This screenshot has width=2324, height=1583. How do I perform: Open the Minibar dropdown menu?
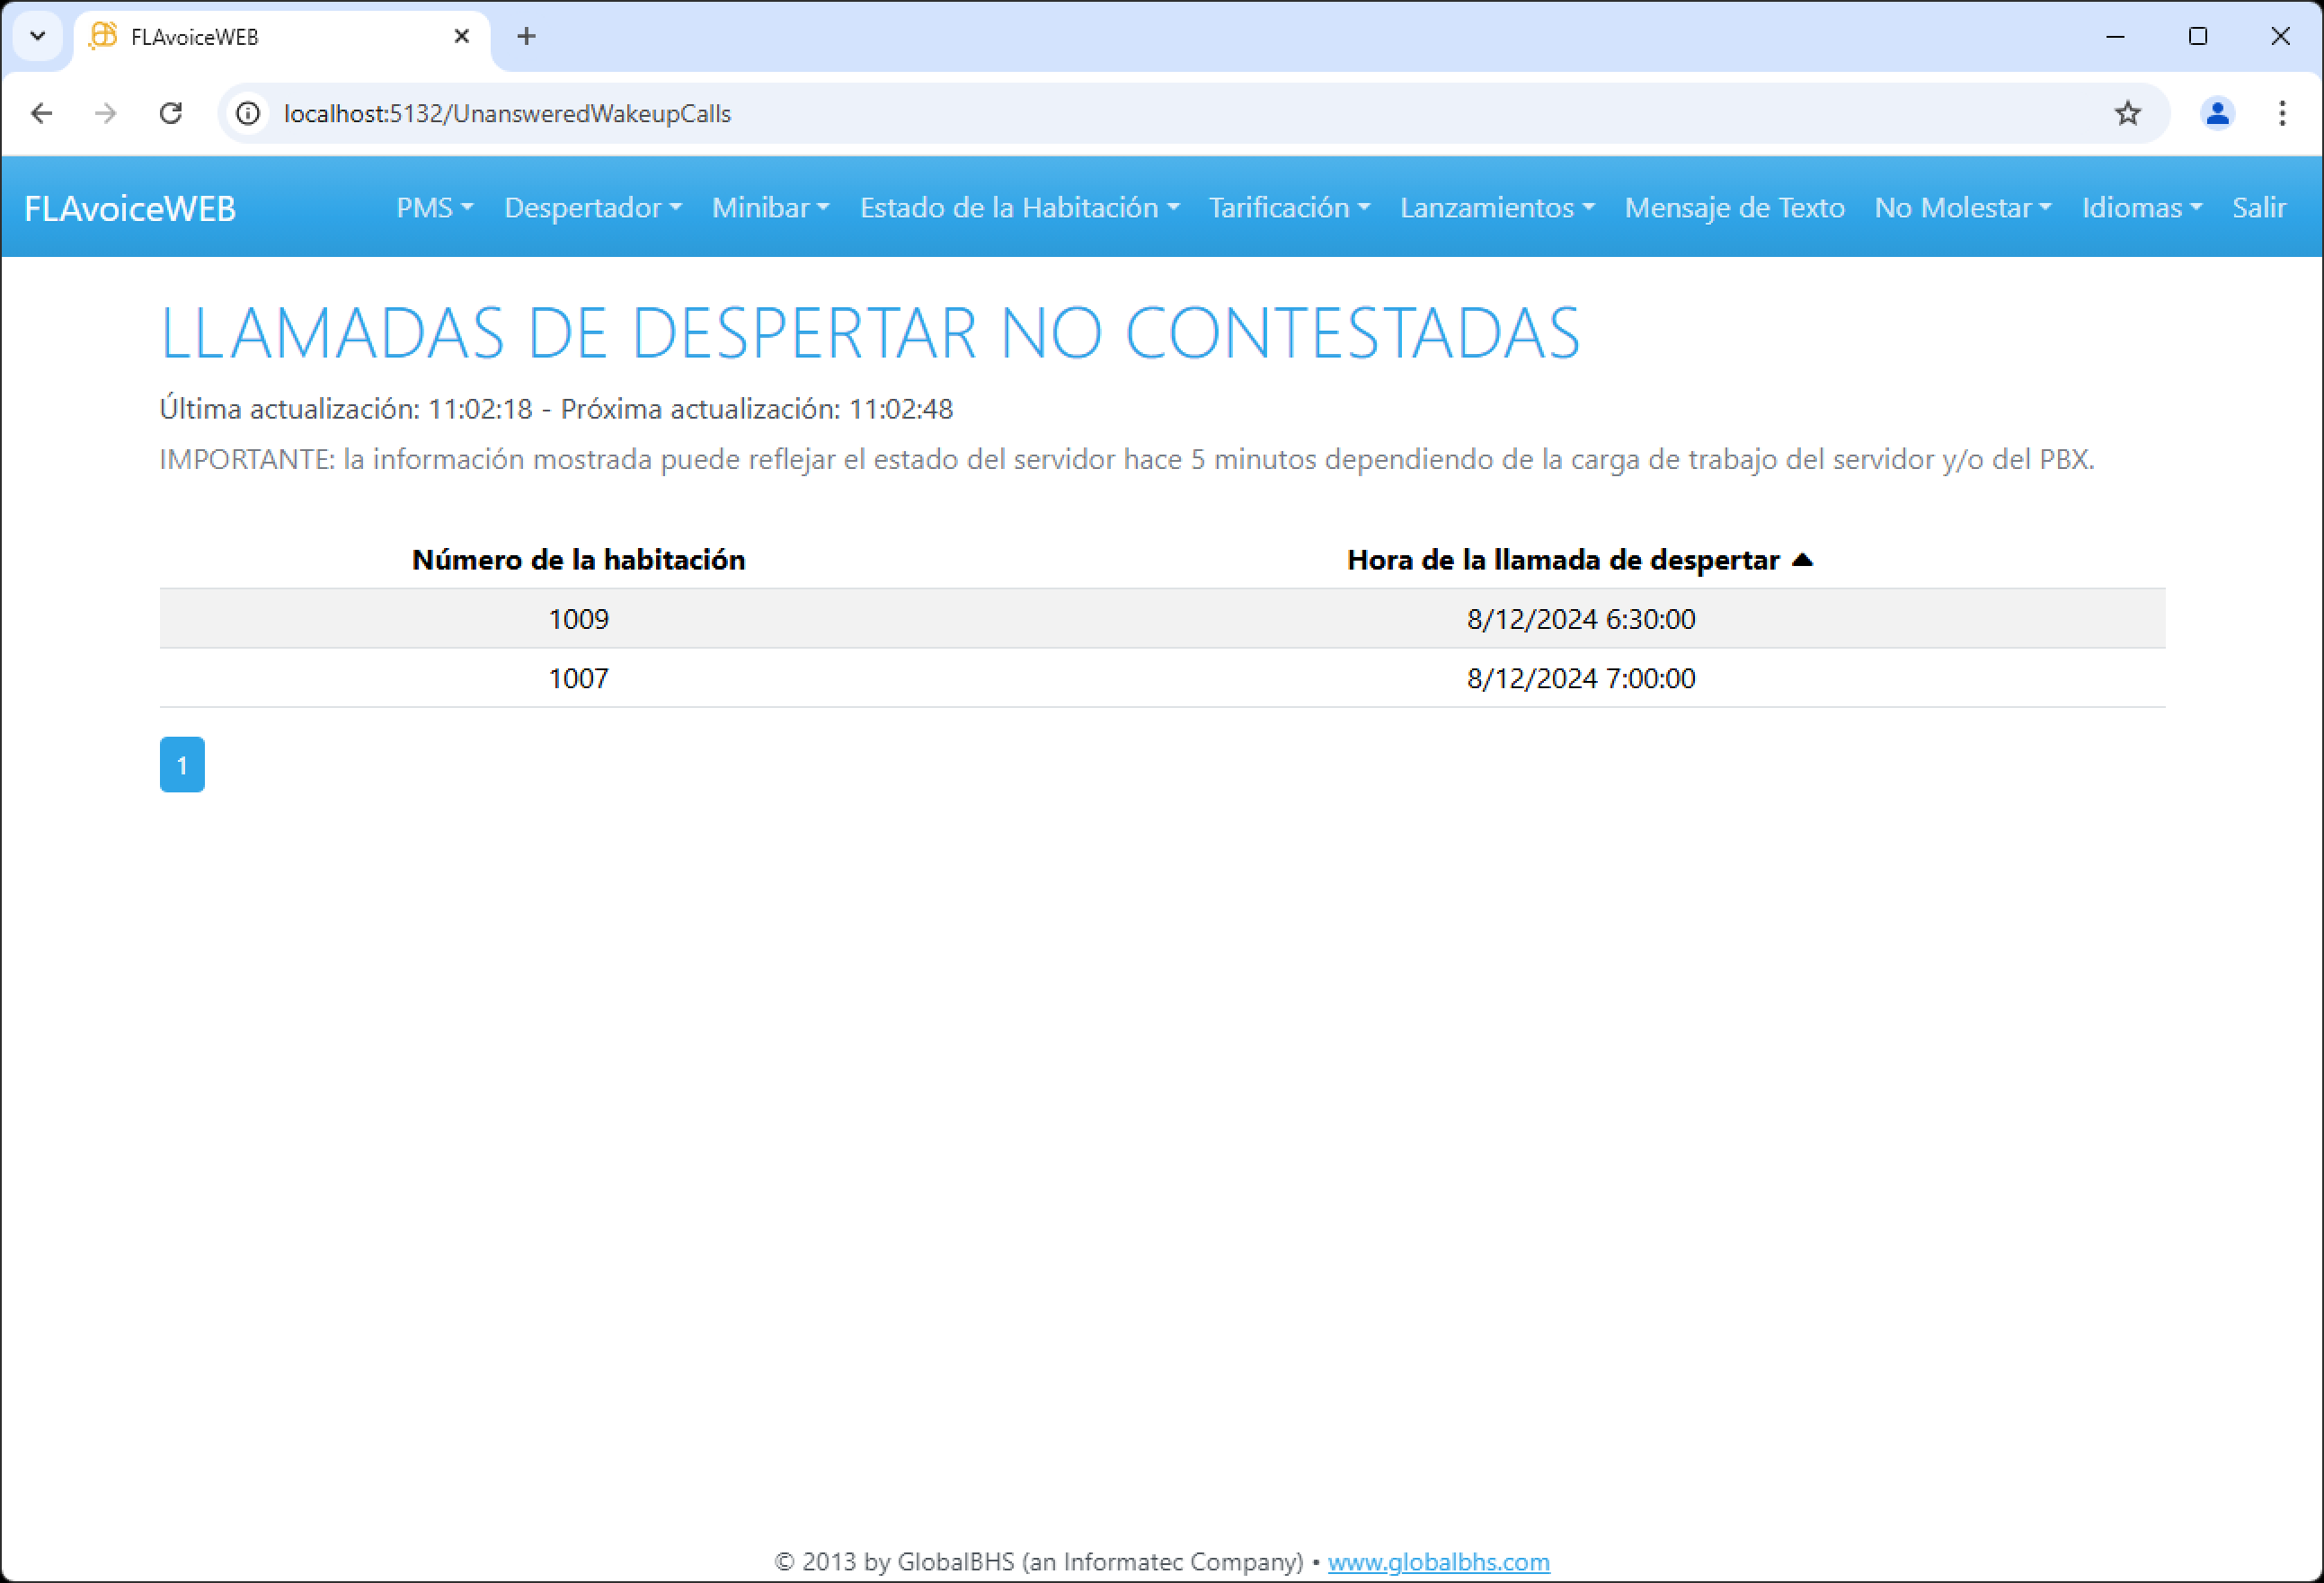tap(770, 208)
